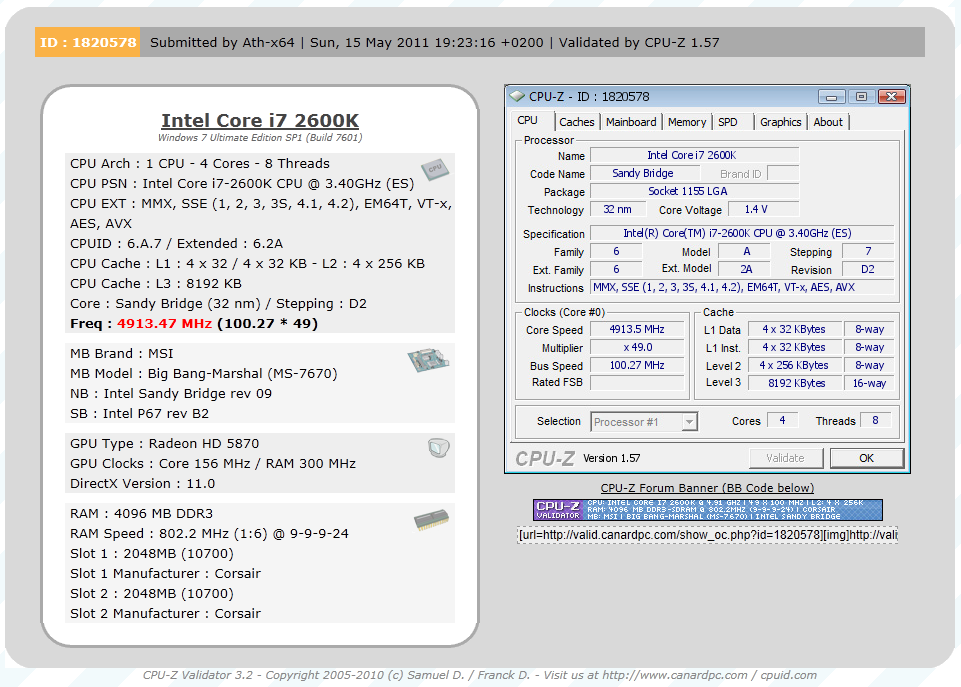Click the Level 2 4 x 256 KBytes value

(x=794, y=365)
